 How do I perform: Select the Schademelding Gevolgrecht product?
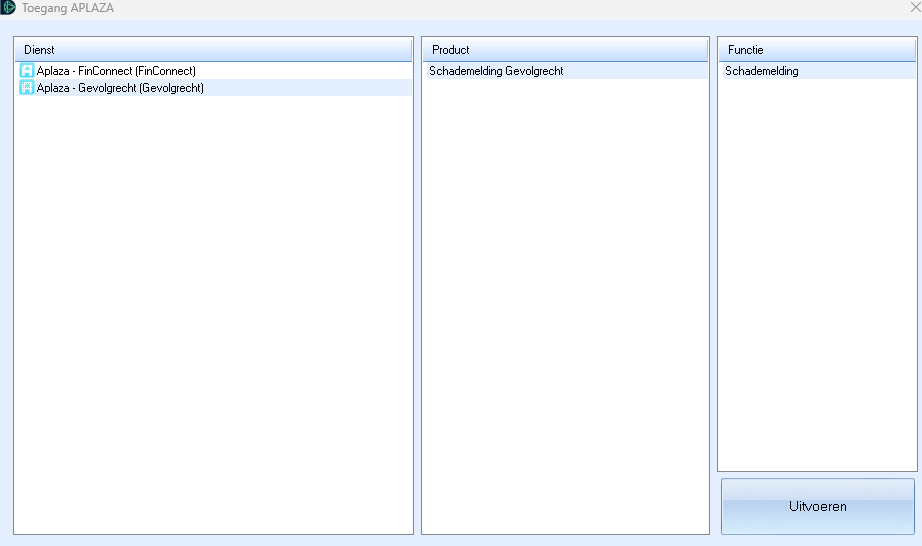point(566,71)
